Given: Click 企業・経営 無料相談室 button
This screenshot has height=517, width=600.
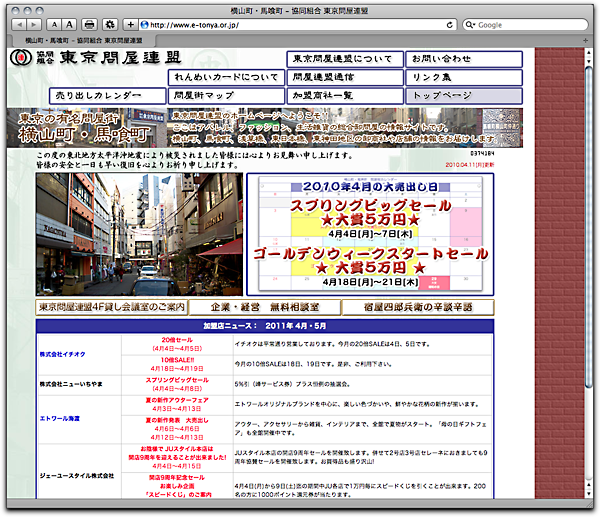Looking at the screenshot, I should pyautogui.click(x=265, y=307).
